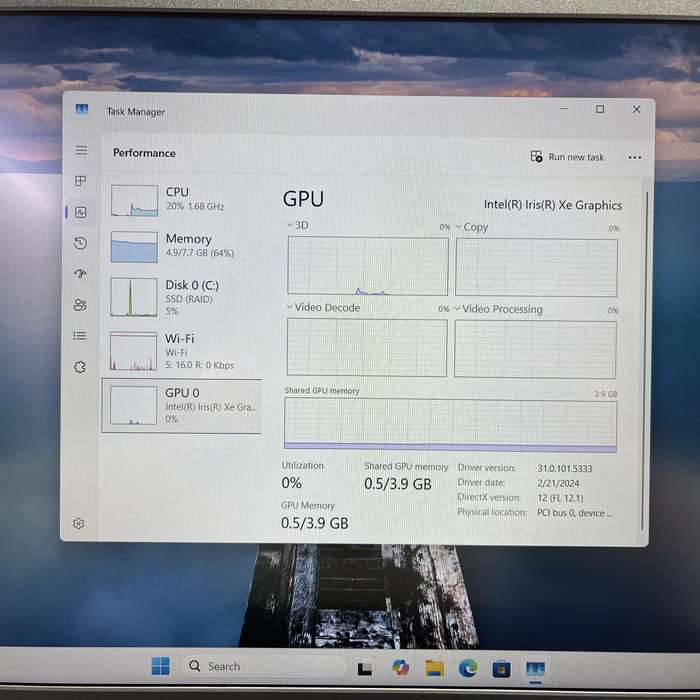Minimize the Task Manager window

(x=564, y=108)
